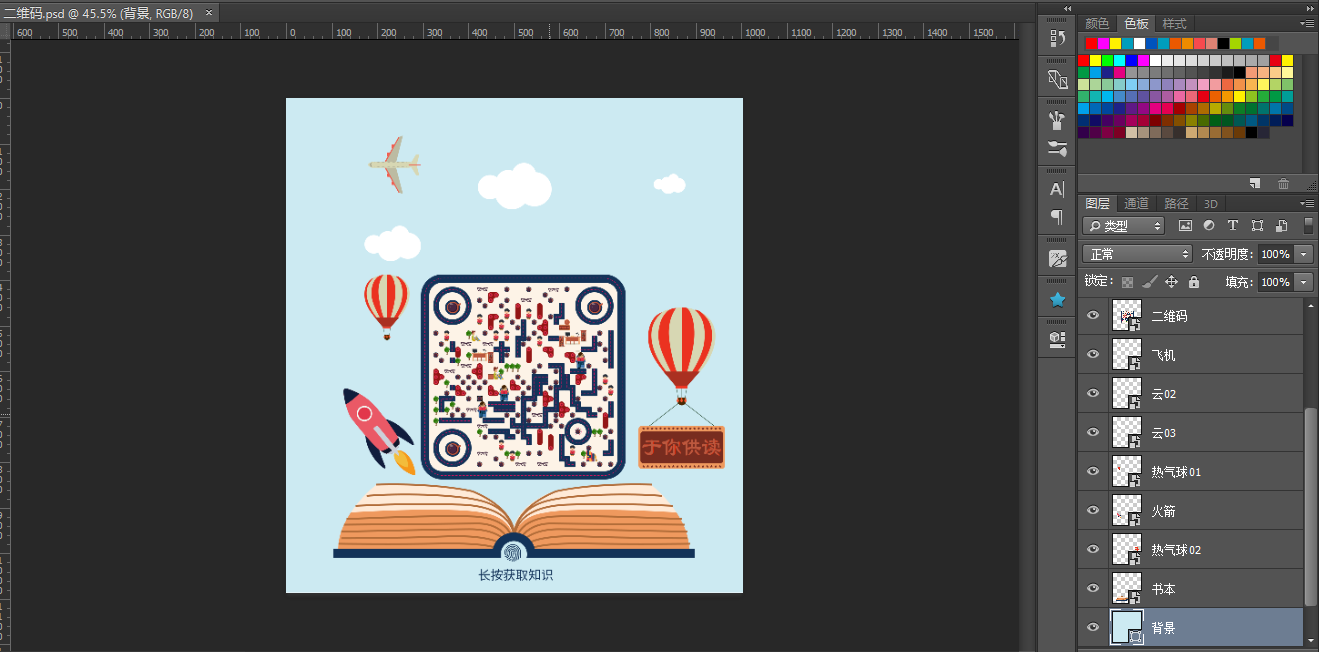Image resolution: width=1319 pixels, height=652 pixels.
Task: Select the 色板 tab
Action: [1136, 23]
